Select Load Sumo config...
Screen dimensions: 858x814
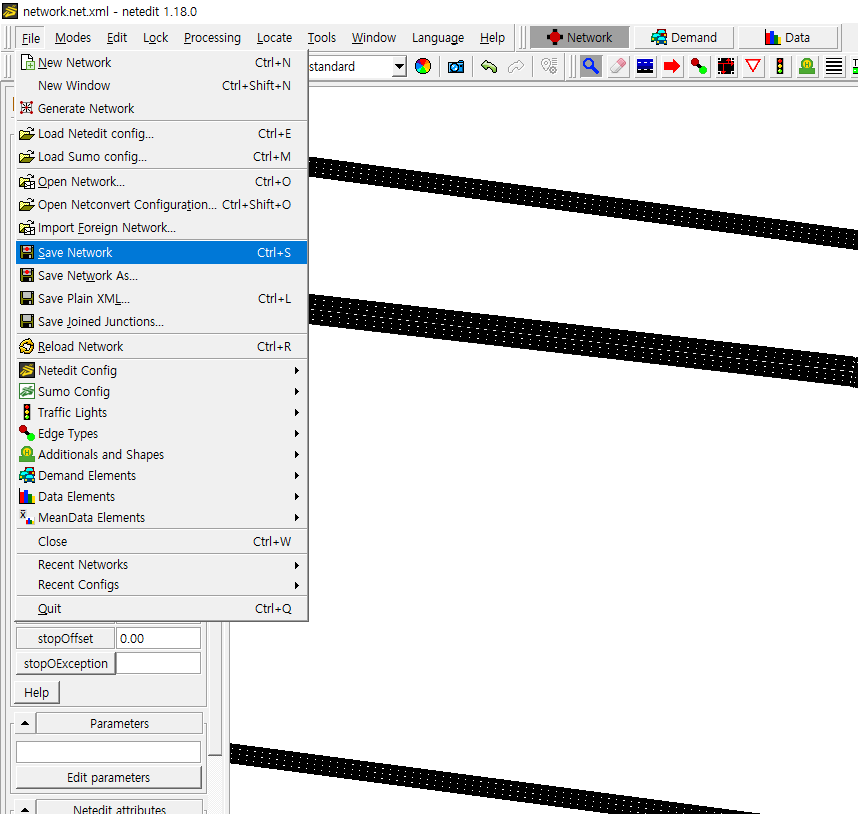162,157
